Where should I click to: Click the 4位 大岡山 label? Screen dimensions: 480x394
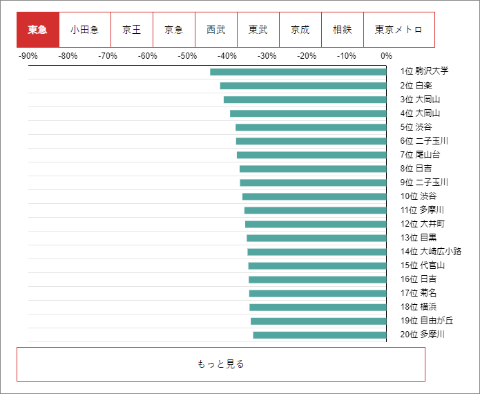click(420, 113)
